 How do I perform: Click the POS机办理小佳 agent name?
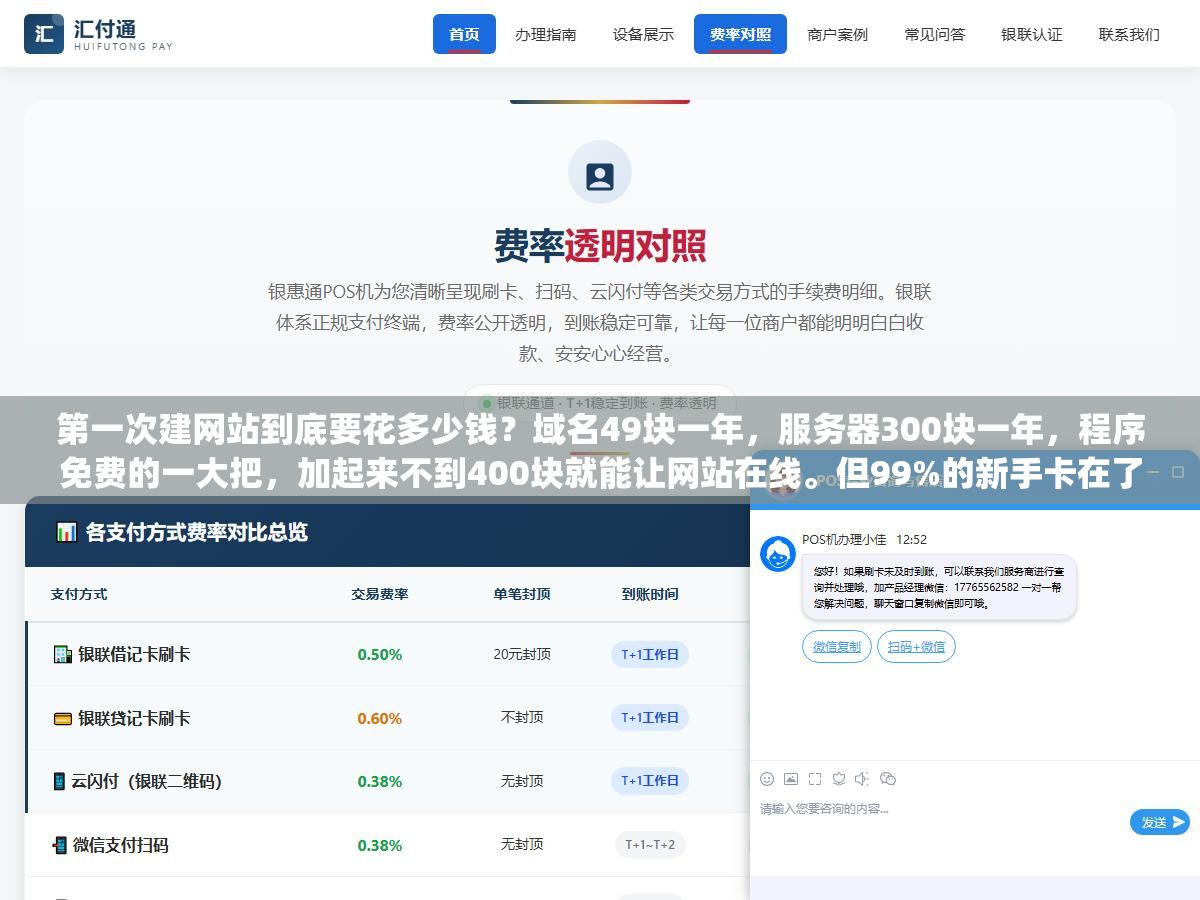click(844, 539)
